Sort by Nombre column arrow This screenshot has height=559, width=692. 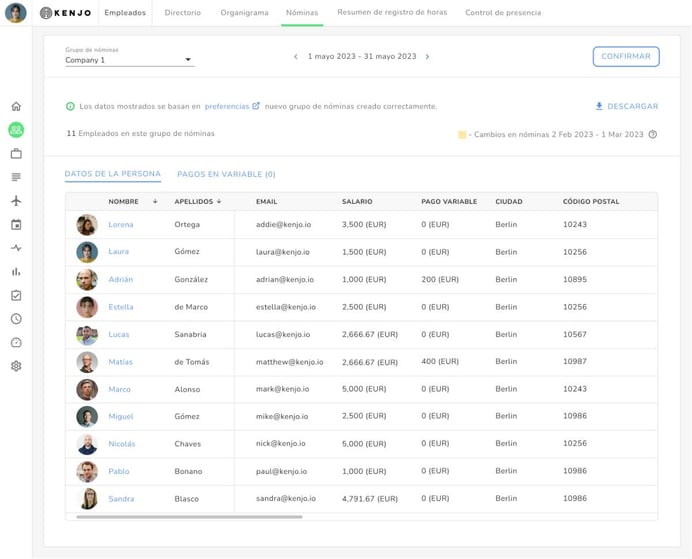(x=155, y=202)
